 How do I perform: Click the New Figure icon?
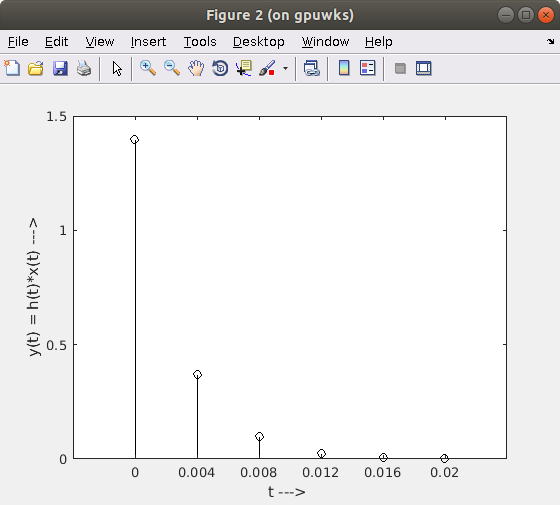12,68
